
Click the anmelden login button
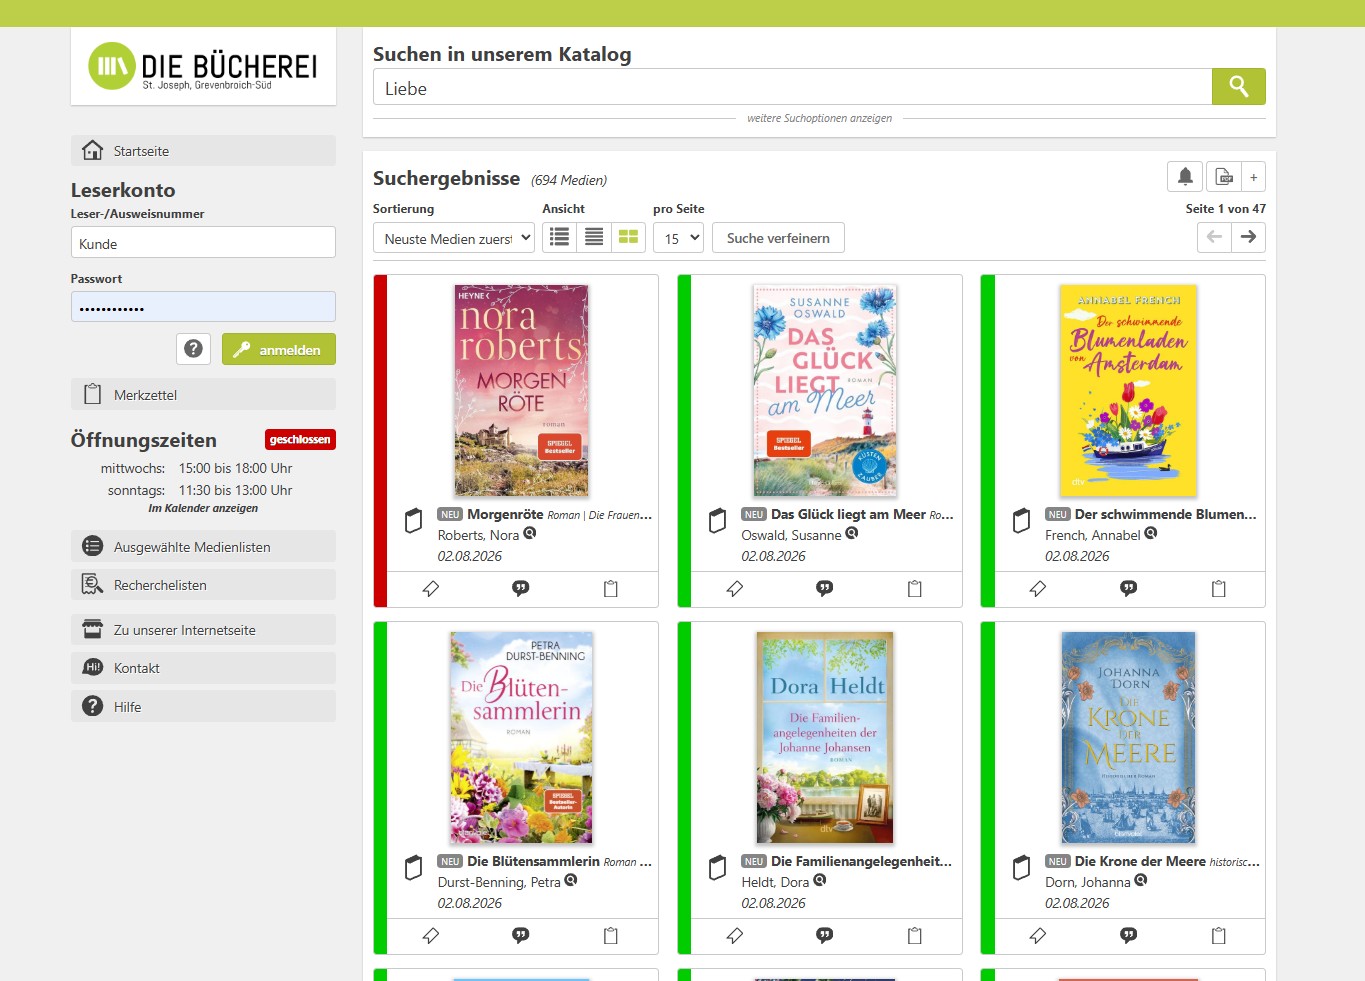click(x=279, y=349)
